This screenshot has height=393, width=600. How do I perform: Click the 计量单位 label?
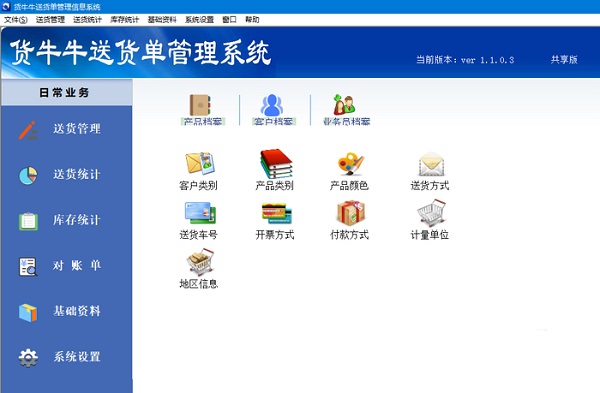430,235
